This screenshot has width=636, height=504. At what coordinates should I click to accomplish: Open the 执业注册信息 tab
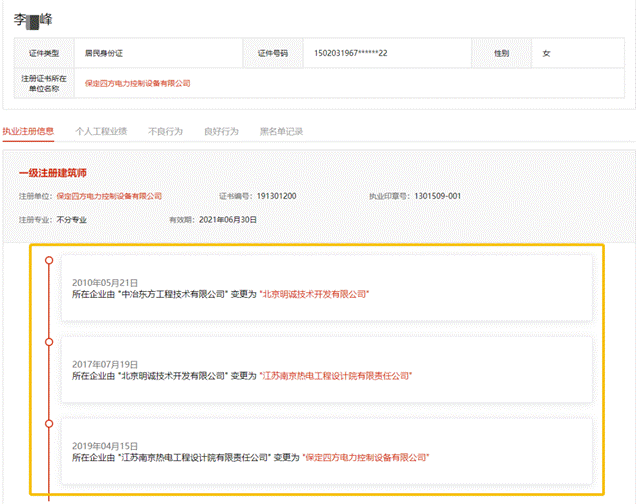[28, 131]
